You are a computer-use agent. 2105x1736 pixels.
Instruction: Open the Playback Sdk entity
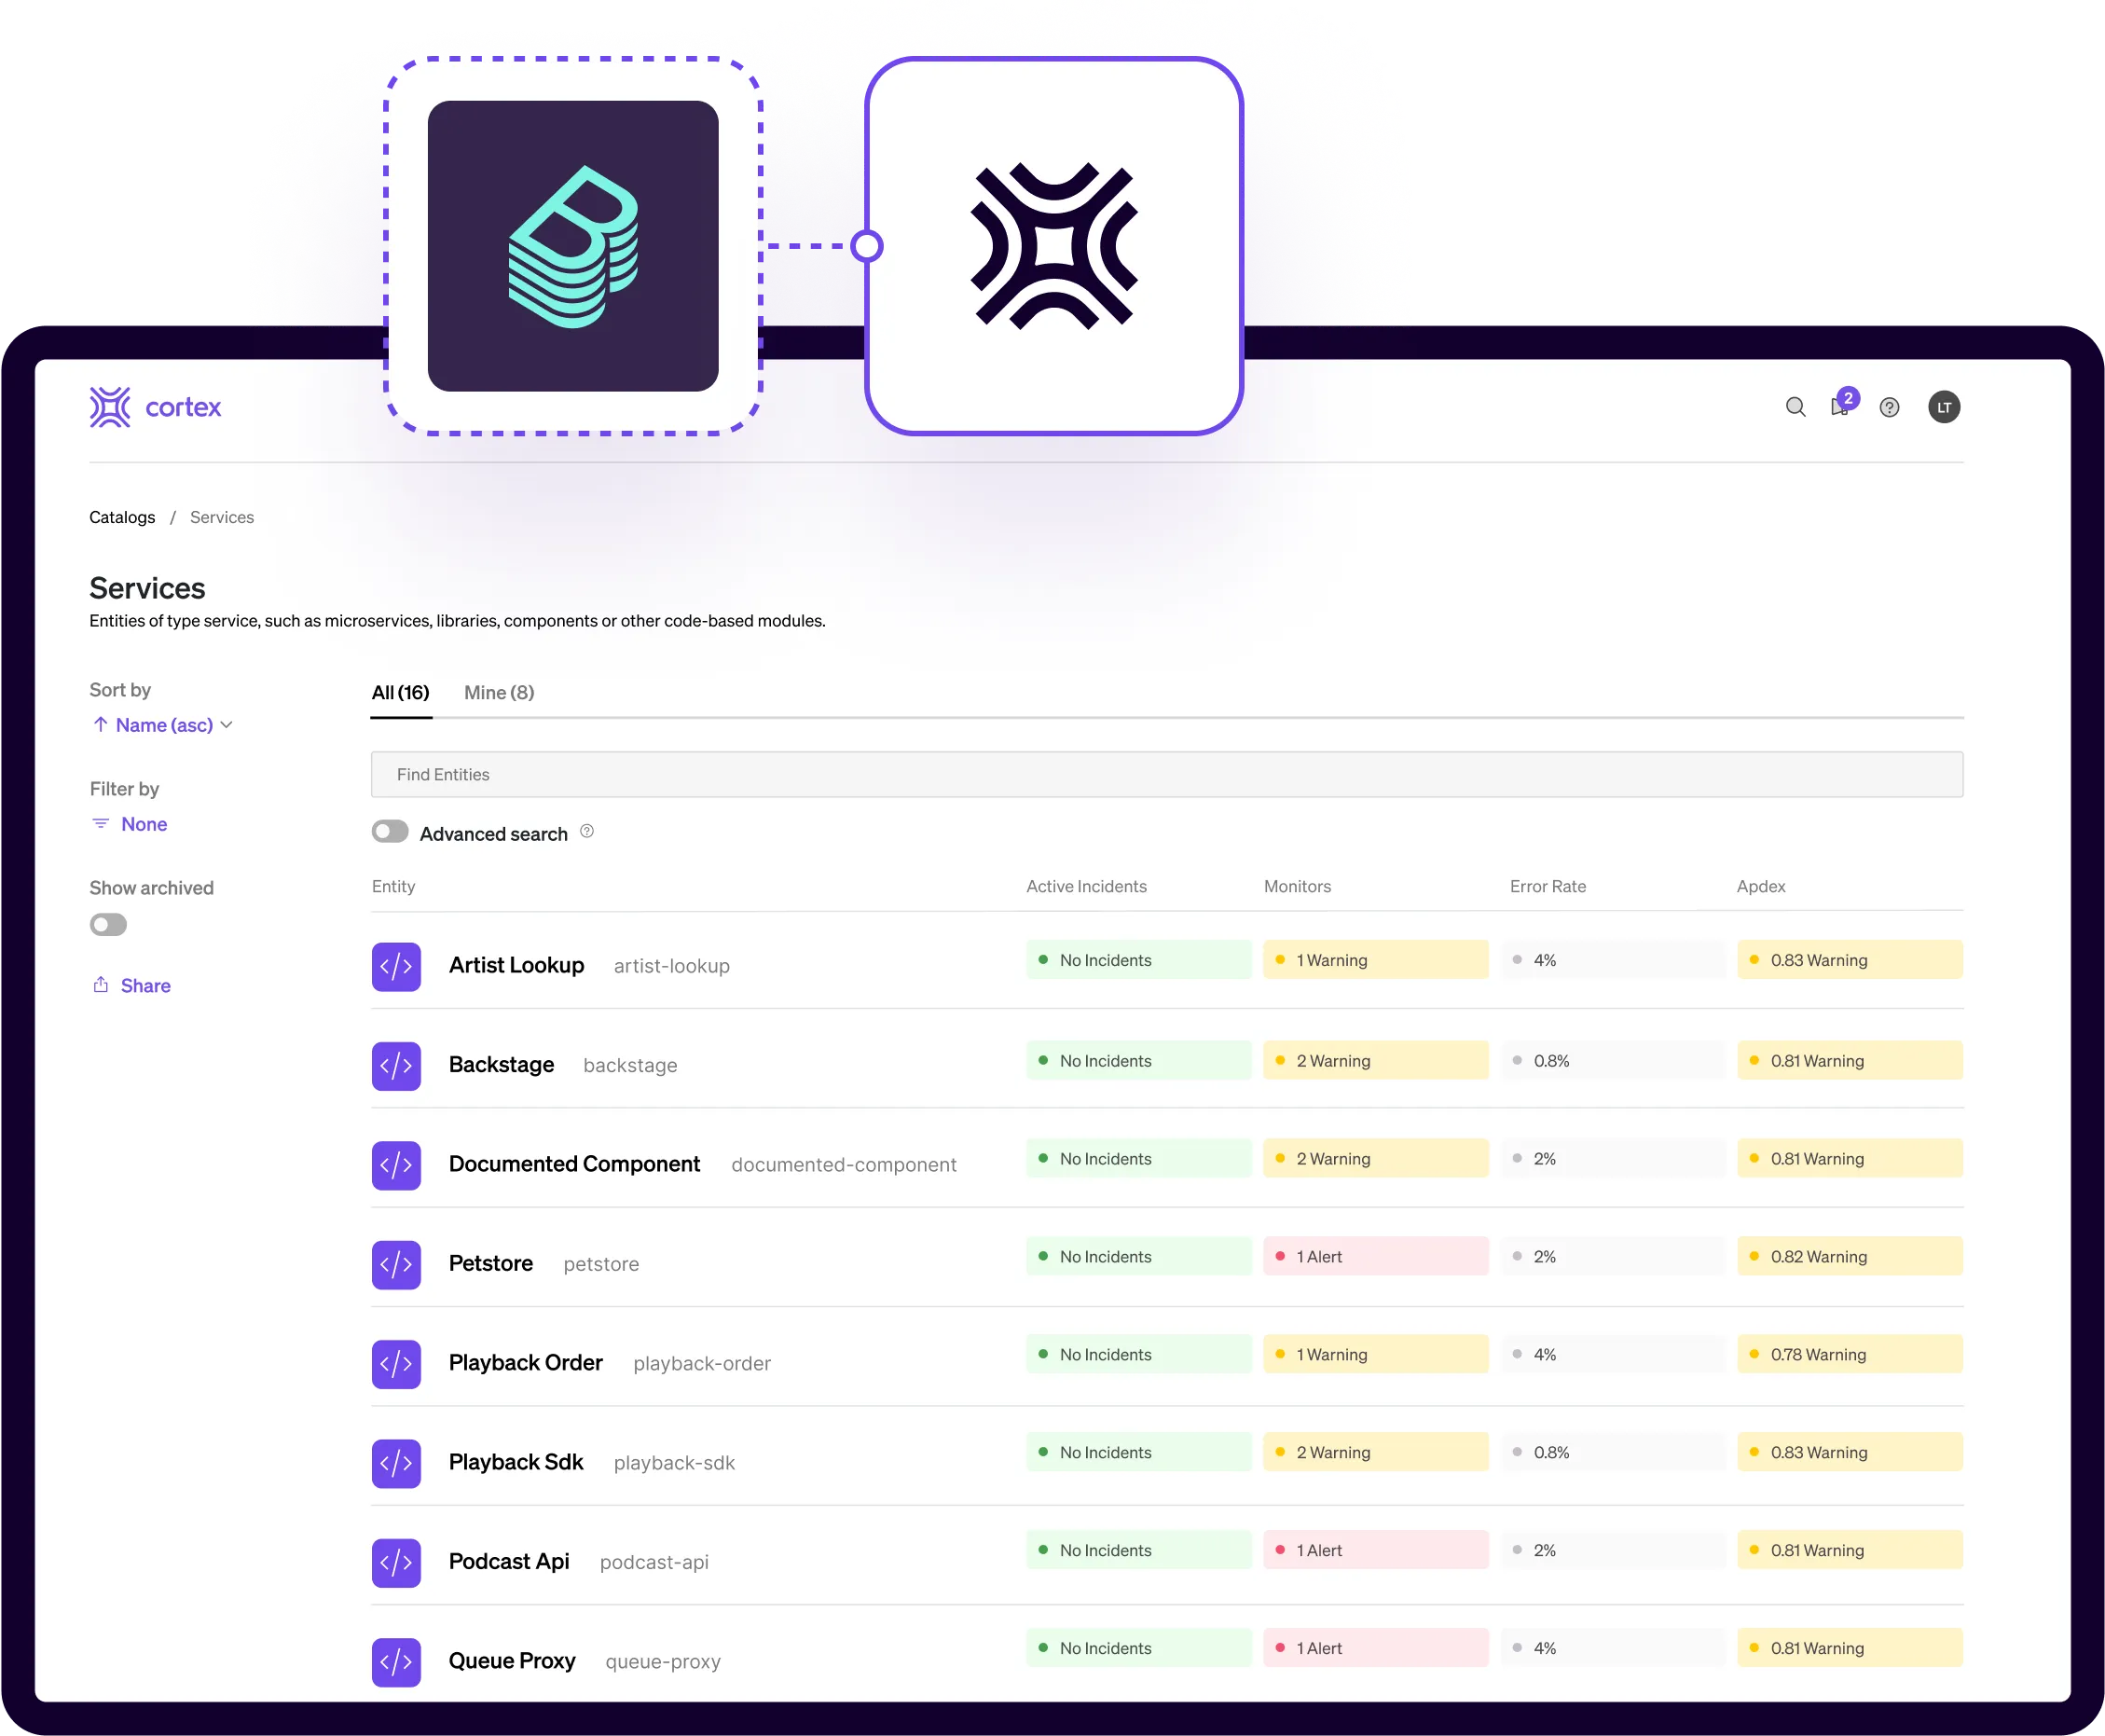[515, 1462]
